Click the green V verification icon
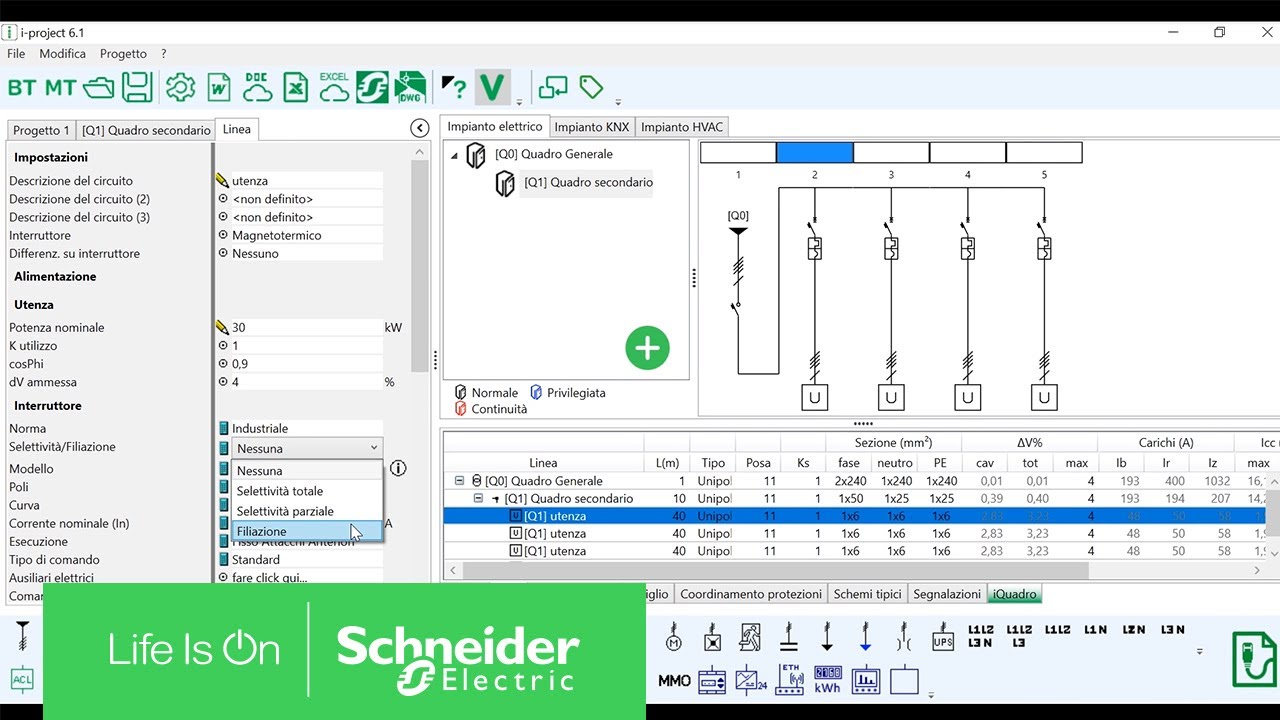The image size is (1280, 720). coord(492,87)
